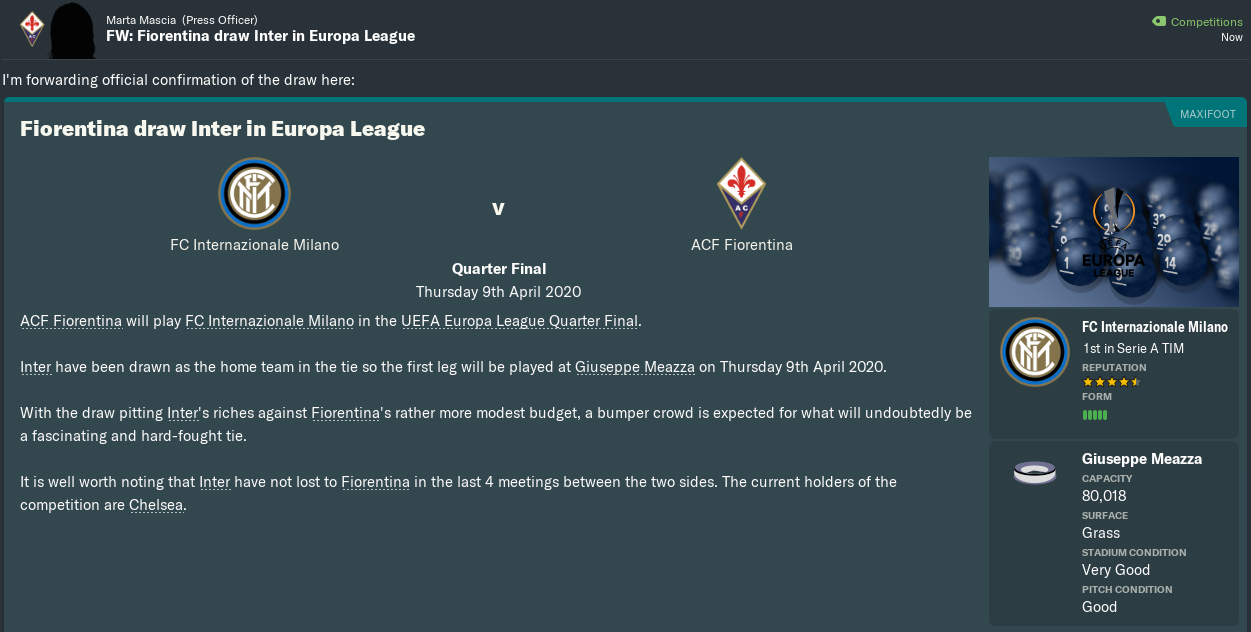Screen dimensions: 1251x632
Task: Click the Fiorentina badge beside the sender name
Action: coord(32,28)
